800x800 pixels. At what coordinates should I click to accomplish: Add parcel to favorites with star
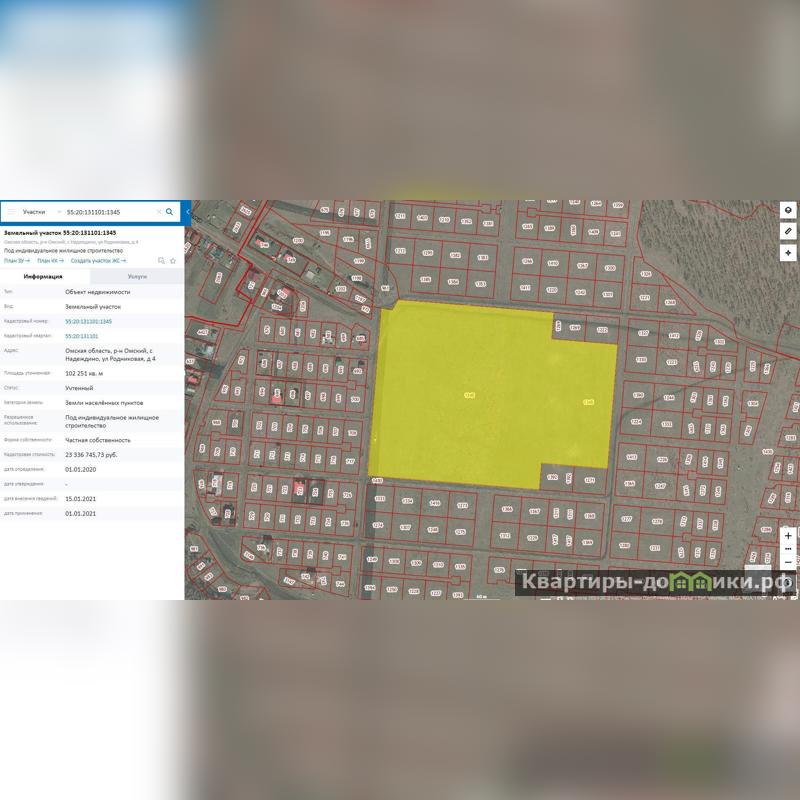pyautogui.click(x=173, y=260)
